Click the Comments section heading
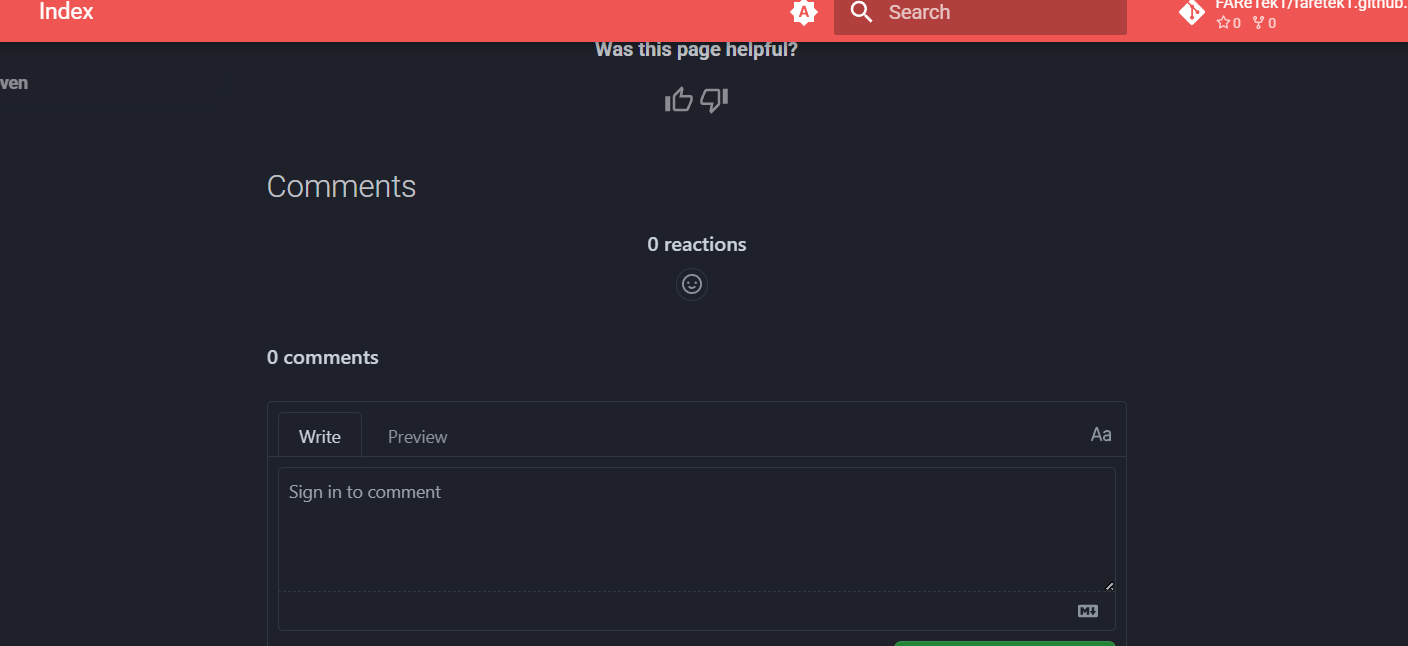This screenshot has width=1408, height=646. [x=341, y=187]
